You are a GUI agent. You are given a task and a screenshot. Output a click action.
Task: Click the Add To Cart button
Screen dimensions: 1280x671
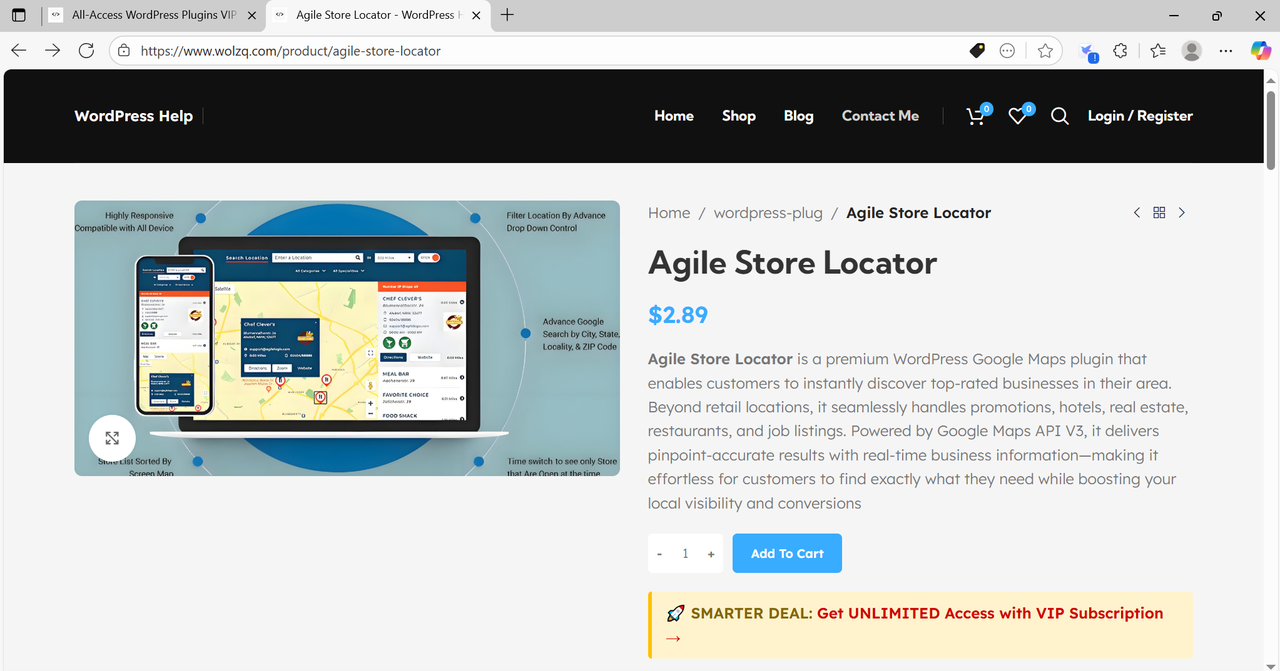point(787,554)
